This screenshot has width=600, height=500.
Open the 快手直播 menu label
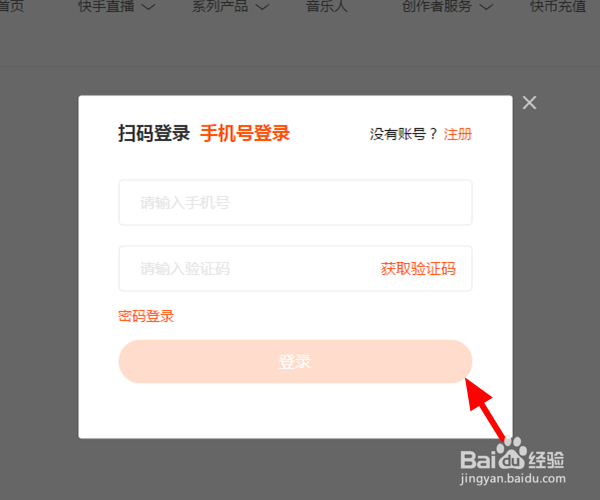pyautogui.click(x=106, y=6)
